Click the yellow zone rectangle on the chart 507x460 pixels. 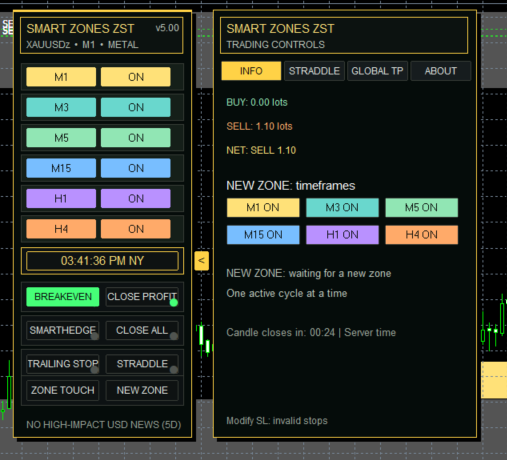pyautogui.click(x=494, y=380)
